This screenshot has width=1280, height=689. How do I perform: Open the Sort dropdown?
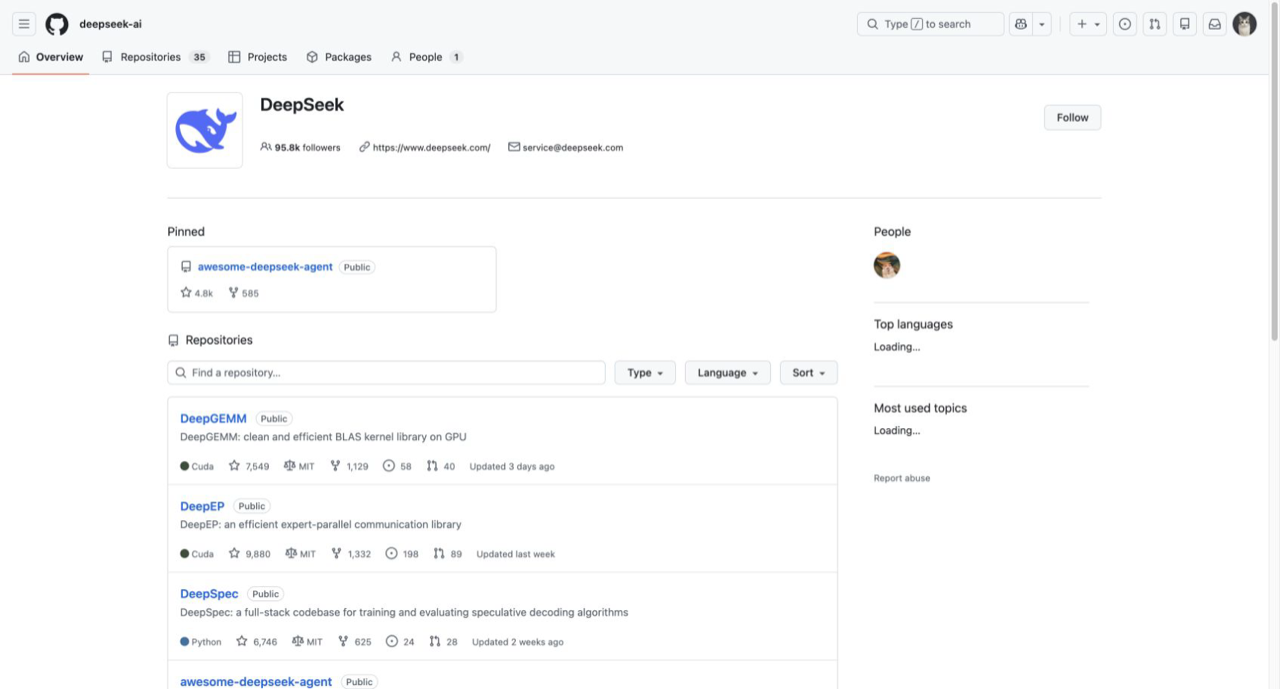(808, 372)
